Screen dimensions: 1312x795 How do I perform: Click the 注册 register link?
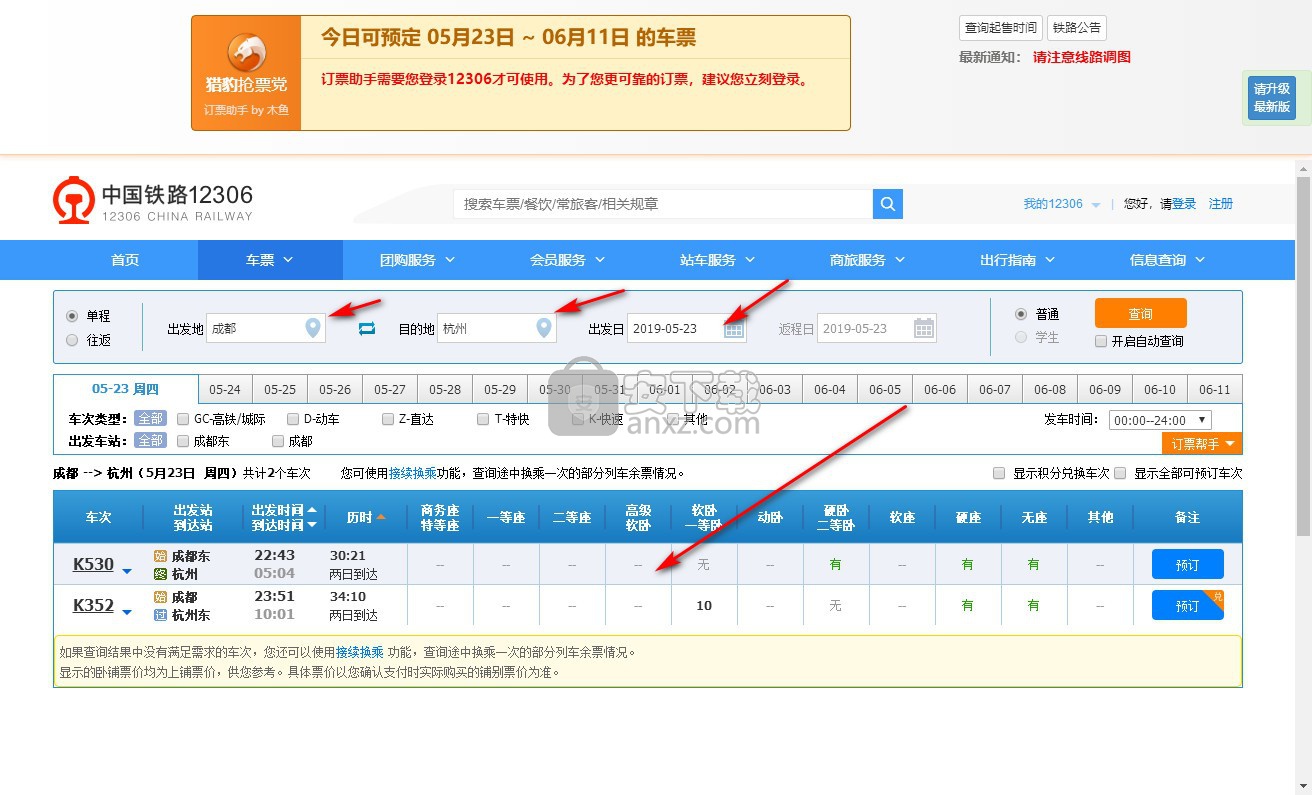pos(1221,204)
